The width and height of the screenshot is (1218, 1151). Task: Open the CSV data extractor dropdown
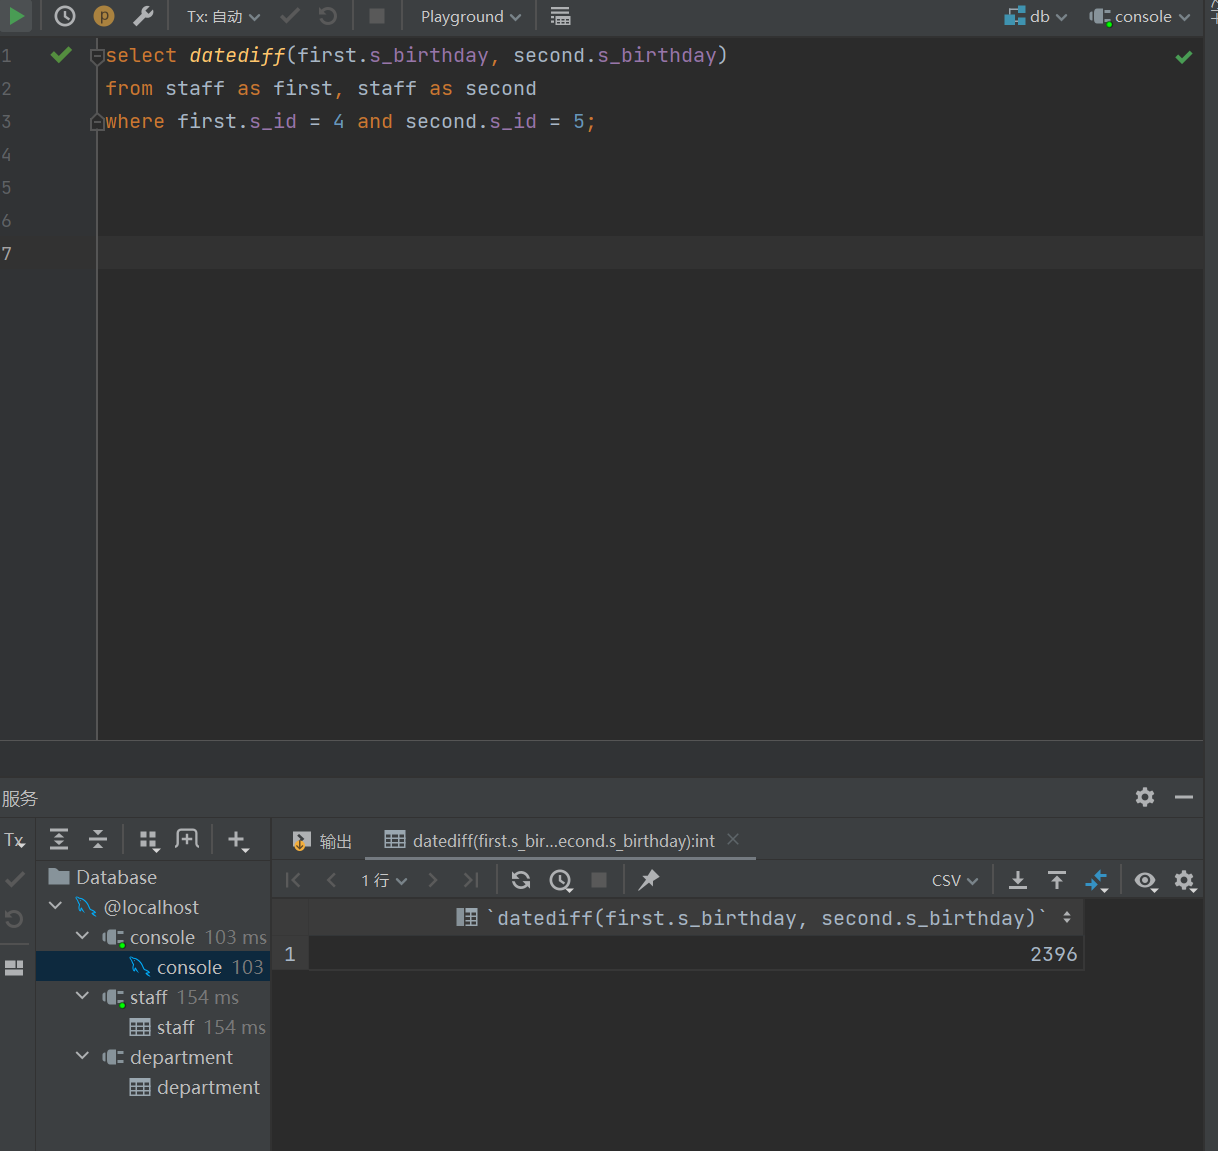click(x=955, y=880)
